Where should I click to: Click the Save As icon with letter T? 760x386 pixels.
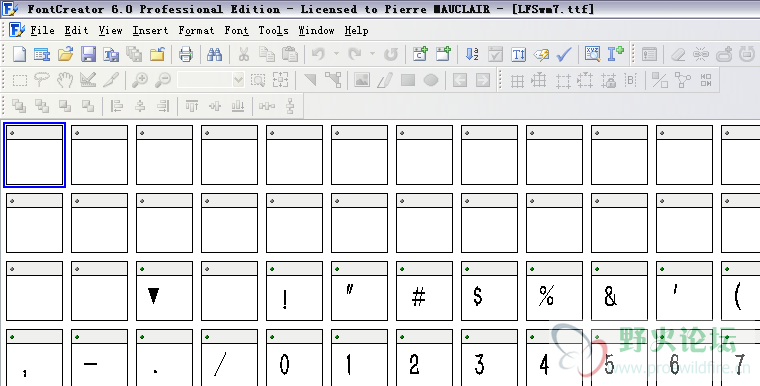(111, 54)
